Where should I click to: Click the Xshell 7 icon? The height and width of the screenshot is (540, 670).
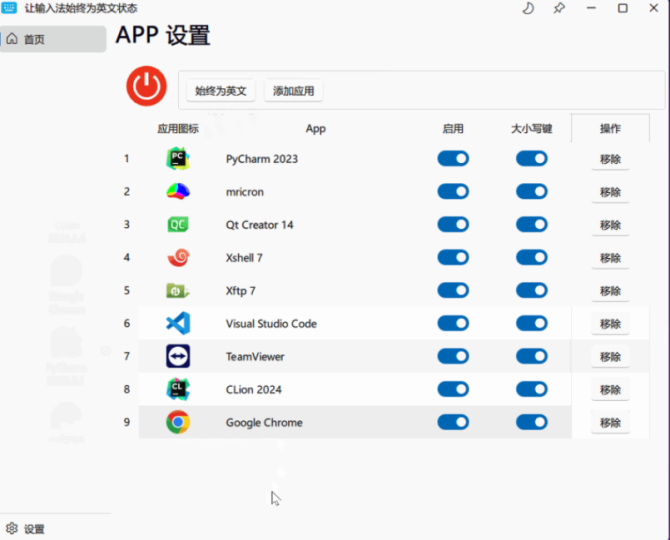(178, 258)
